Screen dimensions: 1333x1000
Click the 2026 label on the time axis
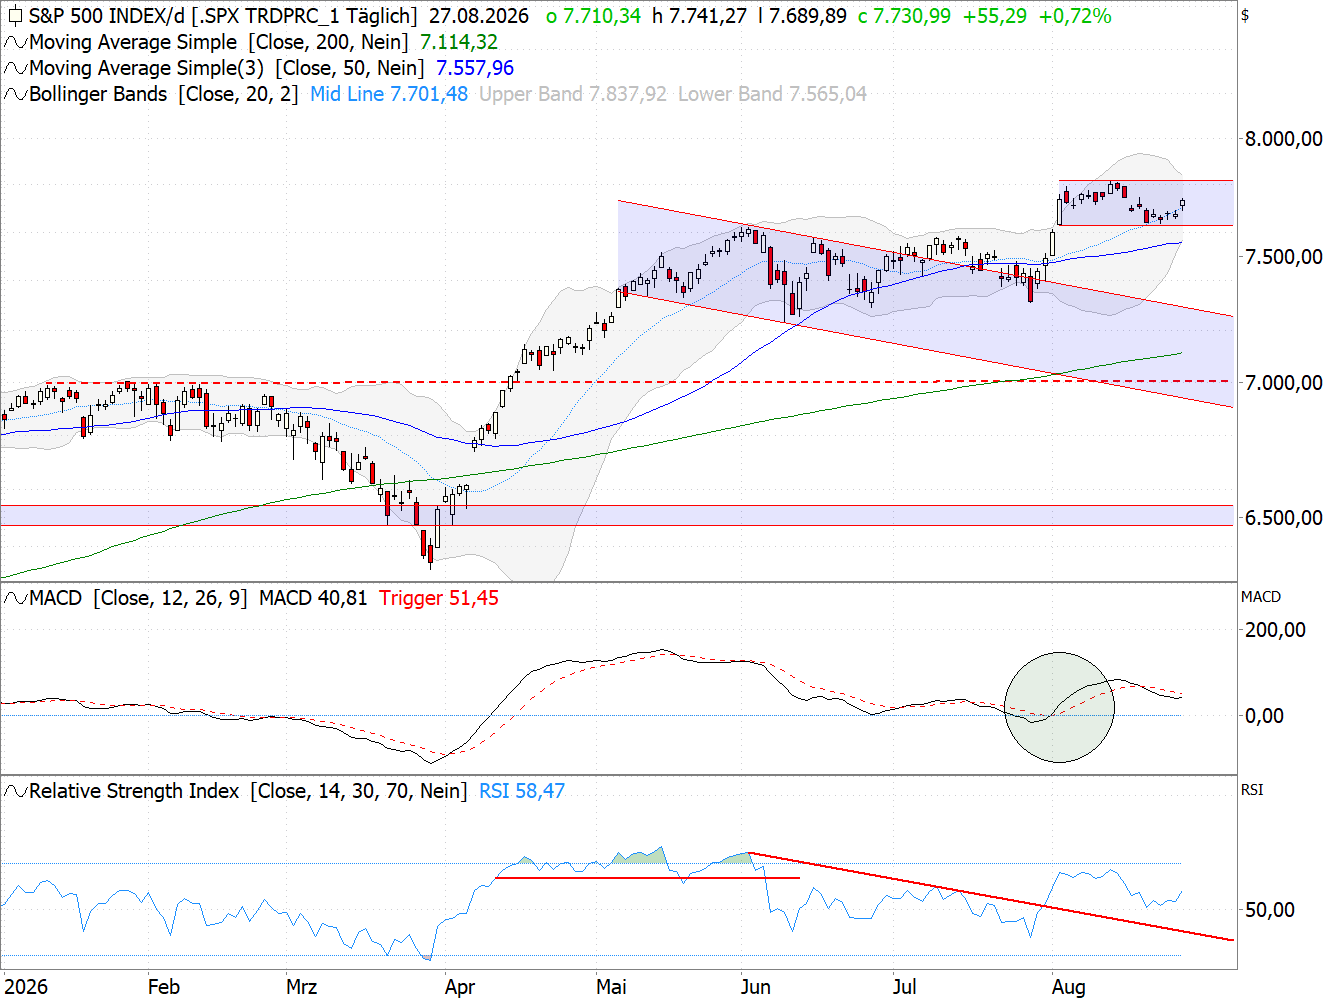click(x=26, y=987)
